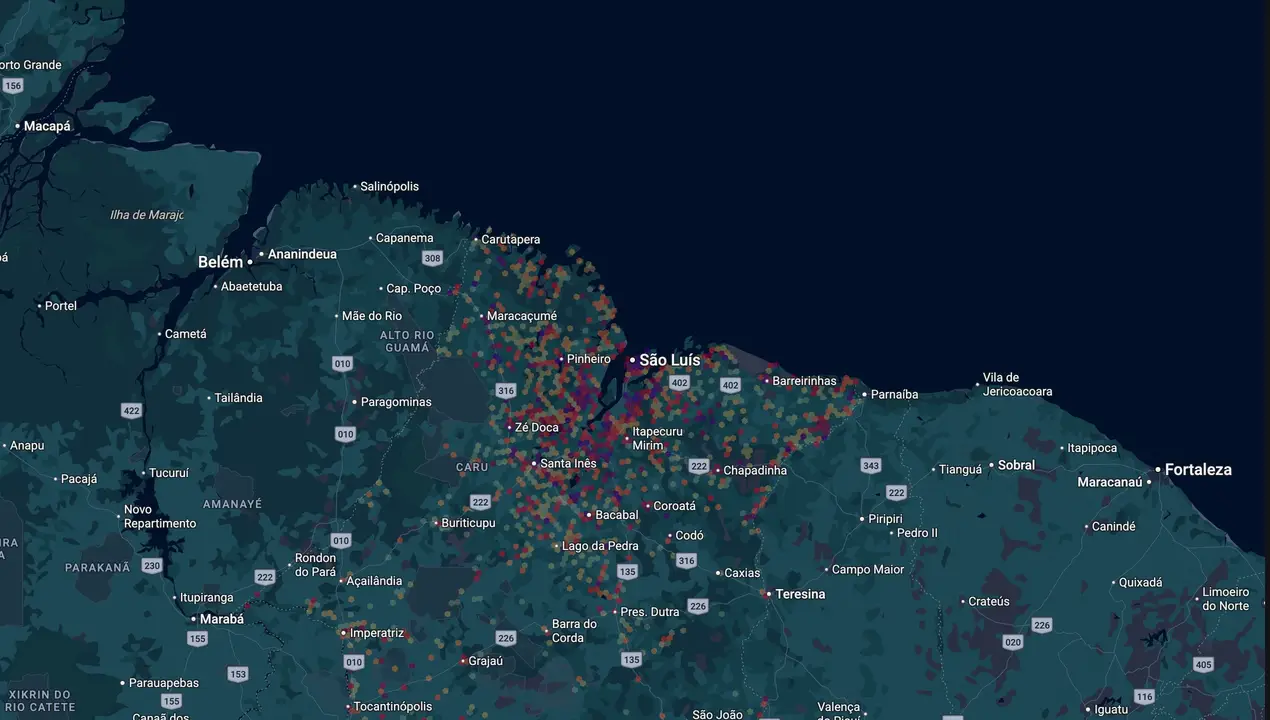Click the 153 route shield

click(x=237, y=674)
